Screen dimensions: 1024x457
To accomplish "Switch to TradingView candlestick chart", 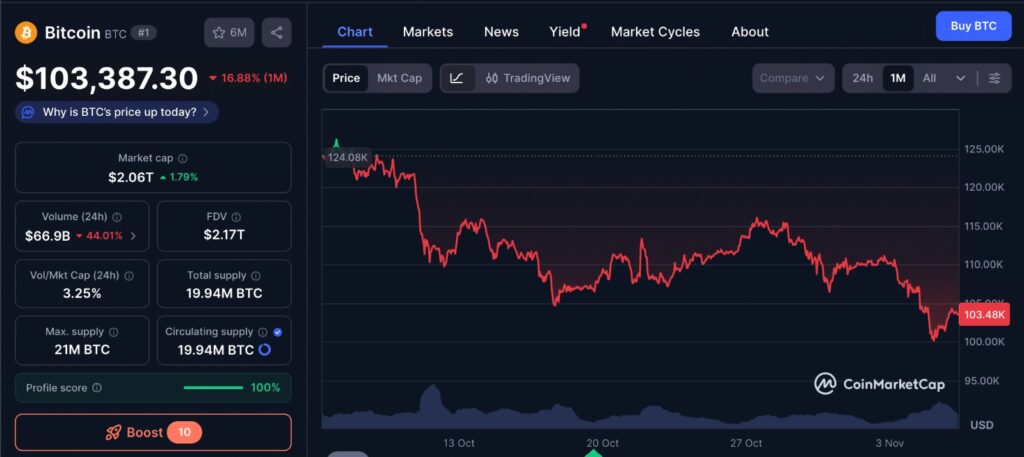I will [x=528, y=78].
